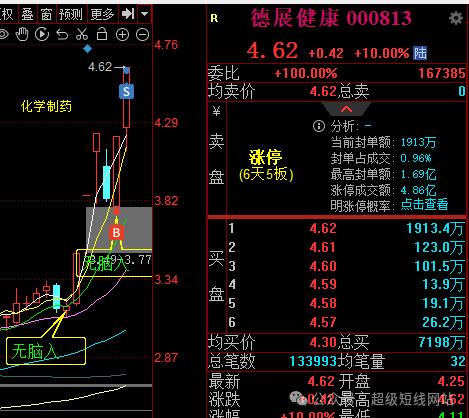The width and height of the screenshot is (469, 418).
Task: Select buy level 6 price 4.57
Action: click(x=323, y=322)
